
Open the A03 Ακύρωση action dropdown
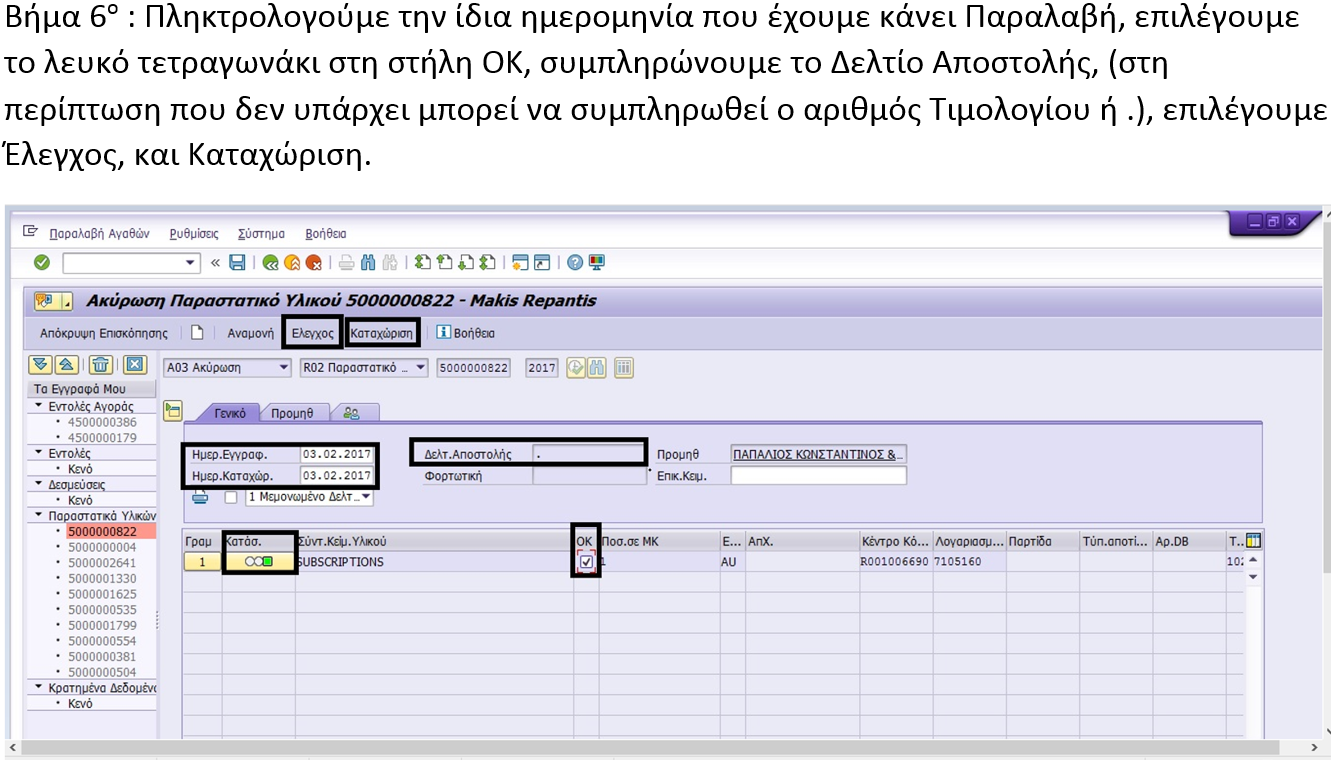[283, 368]
